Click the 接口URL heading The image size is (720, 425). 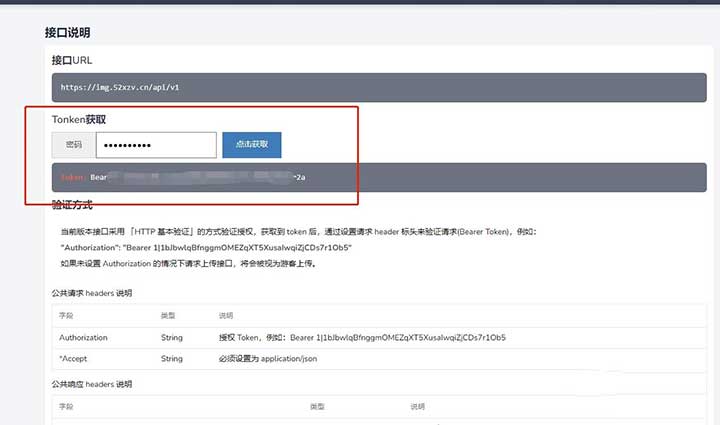[x=72, y=60]
